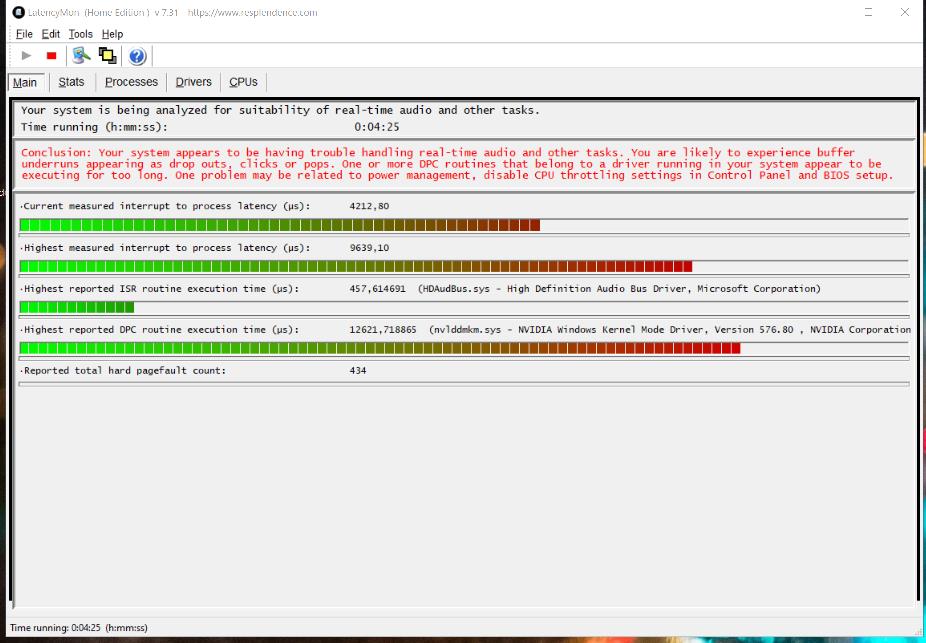Open the File menu
926x643 pixels.
[x=24, y=34]
